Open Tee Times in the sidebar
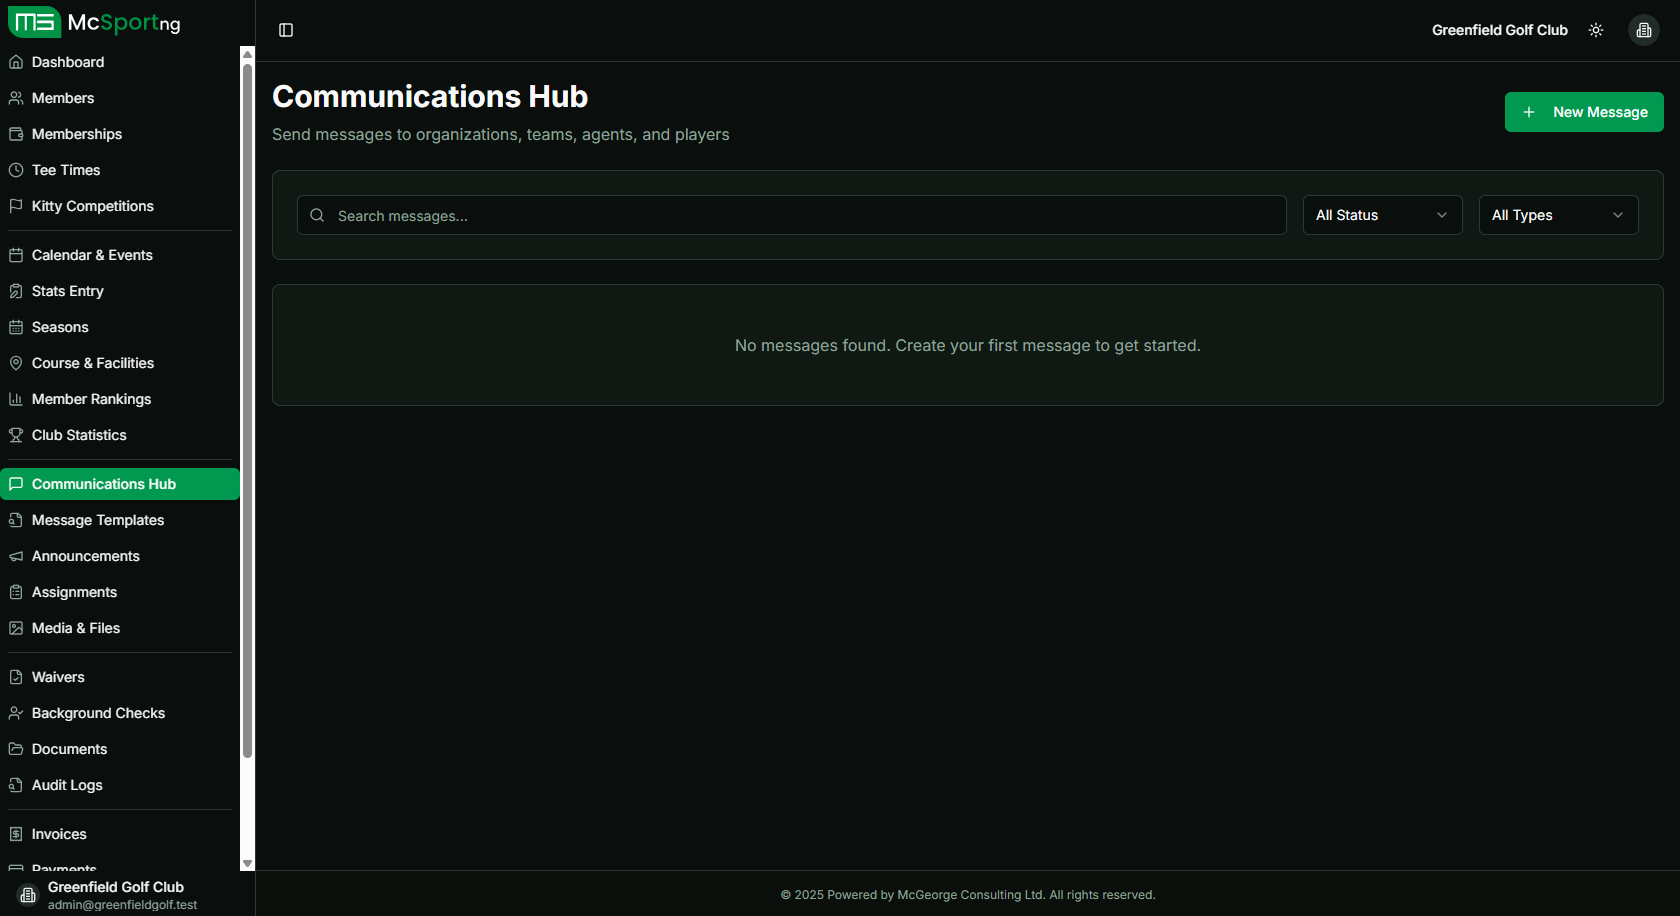 65,170
